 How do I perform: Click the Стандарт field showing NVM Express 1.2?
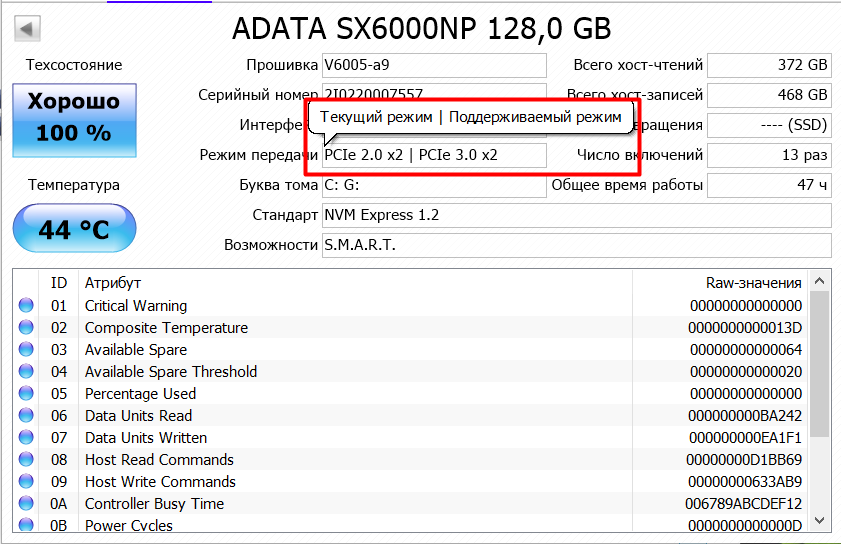(576, 215)
